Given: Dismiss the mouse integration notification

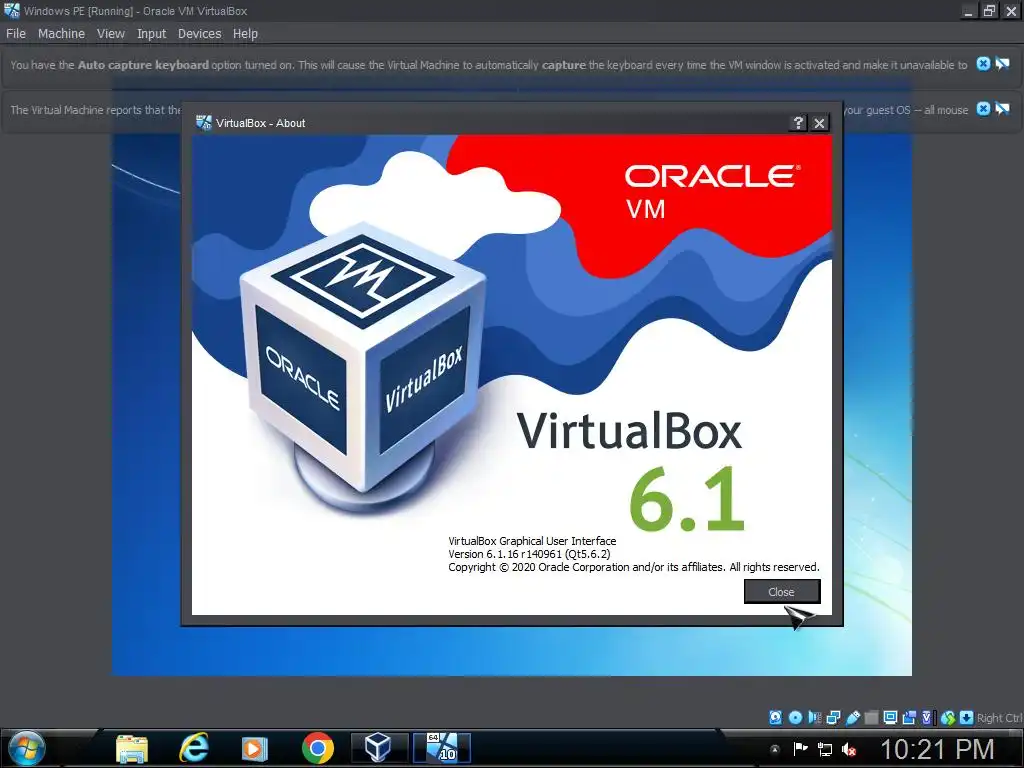Looking at the screenshot, I should [x=983, y=108].
